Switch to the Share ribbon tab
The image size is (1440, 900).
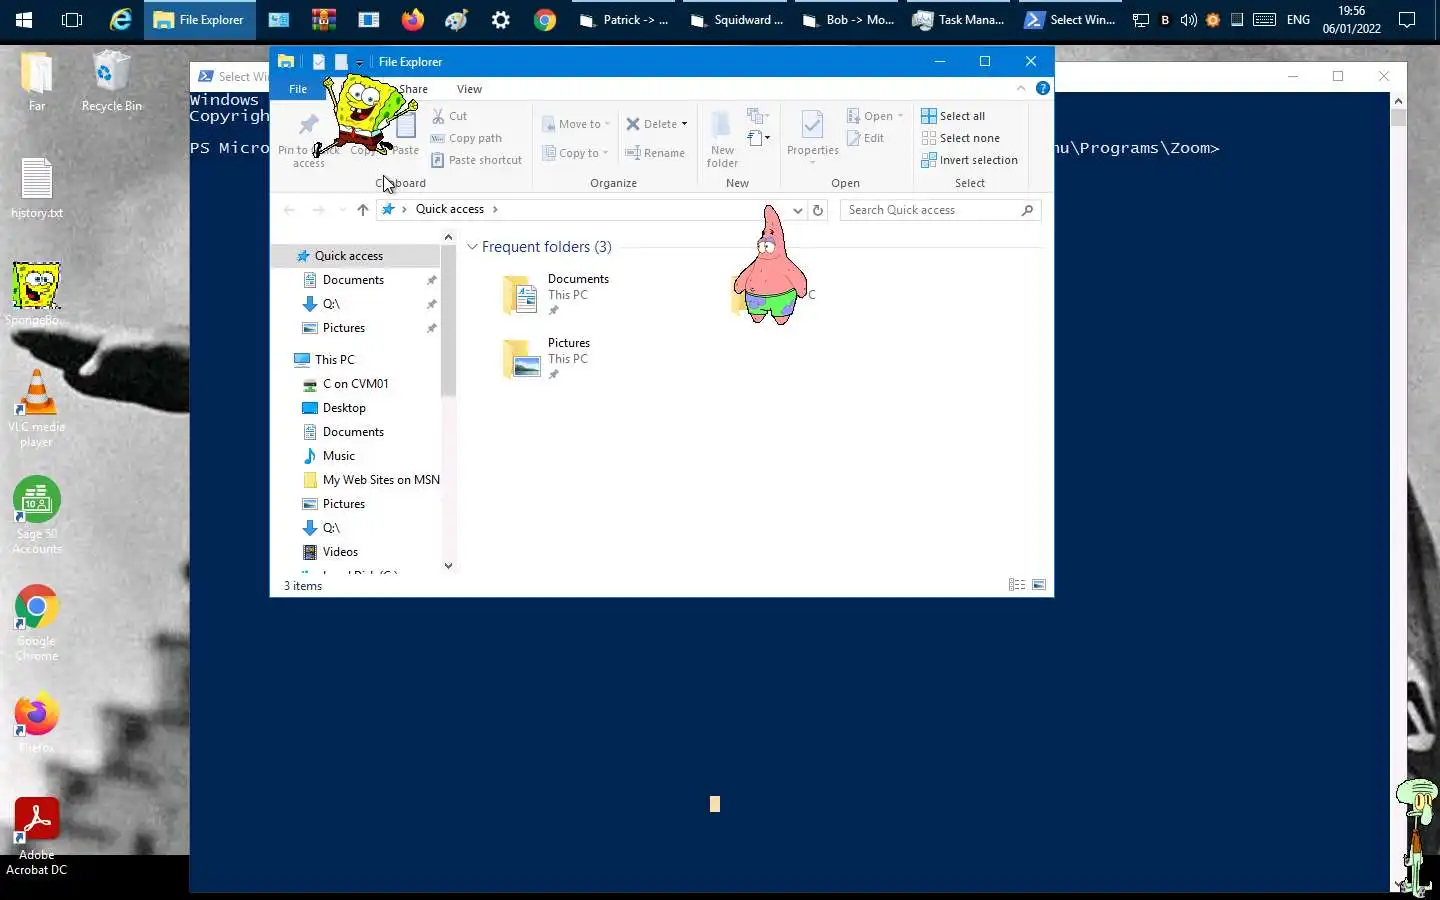(412, 89)
